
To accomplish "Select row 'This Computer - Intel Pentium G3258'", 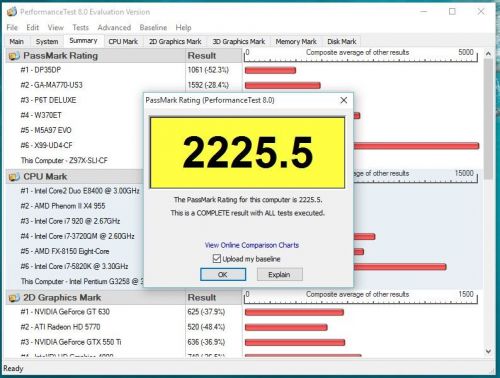I will [x=82, y=282].
